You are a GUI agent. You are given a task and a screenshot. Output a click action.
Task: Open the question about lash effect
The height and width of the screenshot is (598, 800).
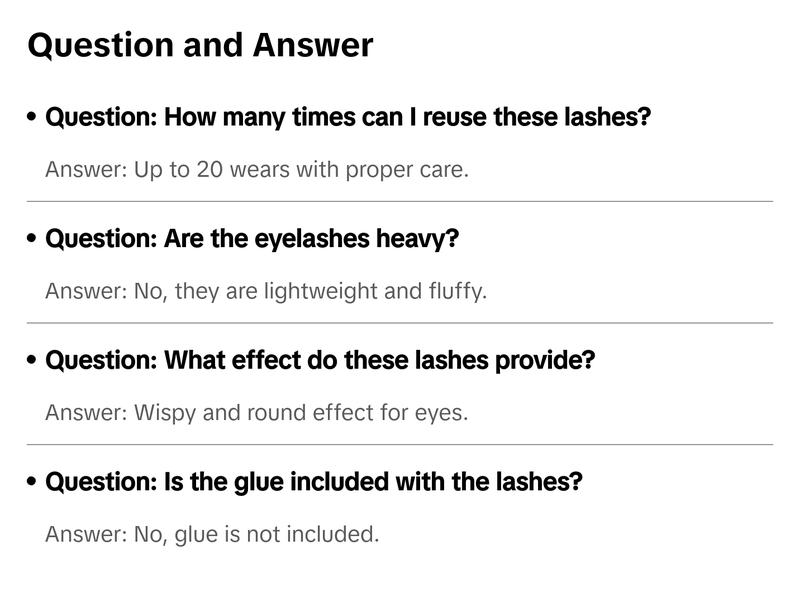320,360
